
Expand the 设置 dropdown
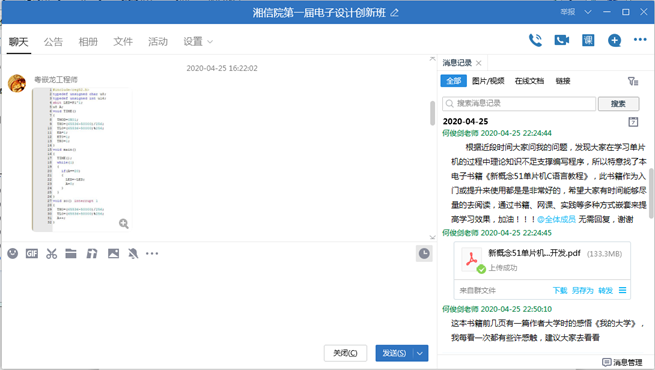198,42
